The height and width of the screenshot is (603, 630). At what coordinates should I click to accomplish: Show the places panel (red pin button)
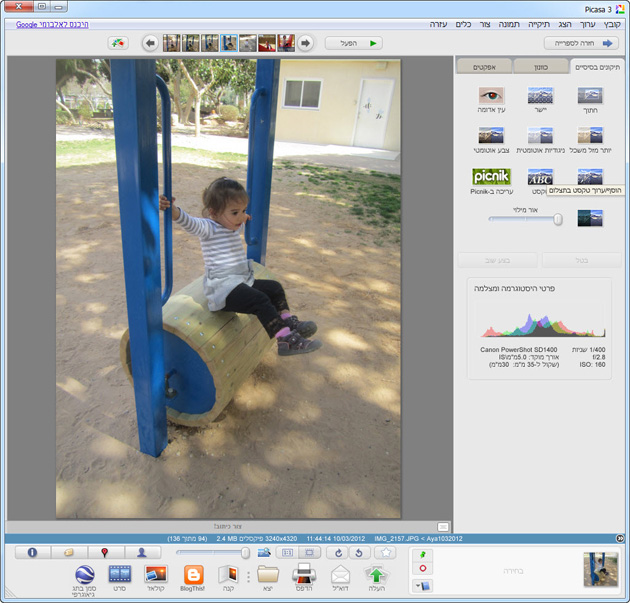tap(105, 552)
